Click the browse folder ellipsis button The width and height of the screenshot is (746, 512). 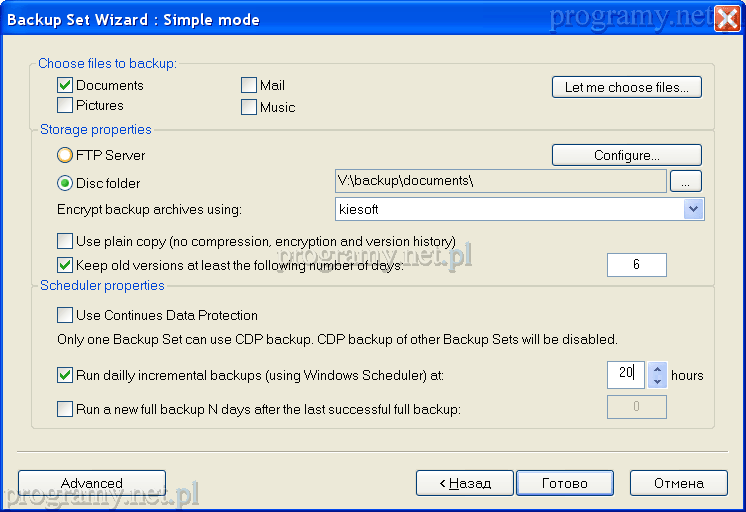click(686, 181)
